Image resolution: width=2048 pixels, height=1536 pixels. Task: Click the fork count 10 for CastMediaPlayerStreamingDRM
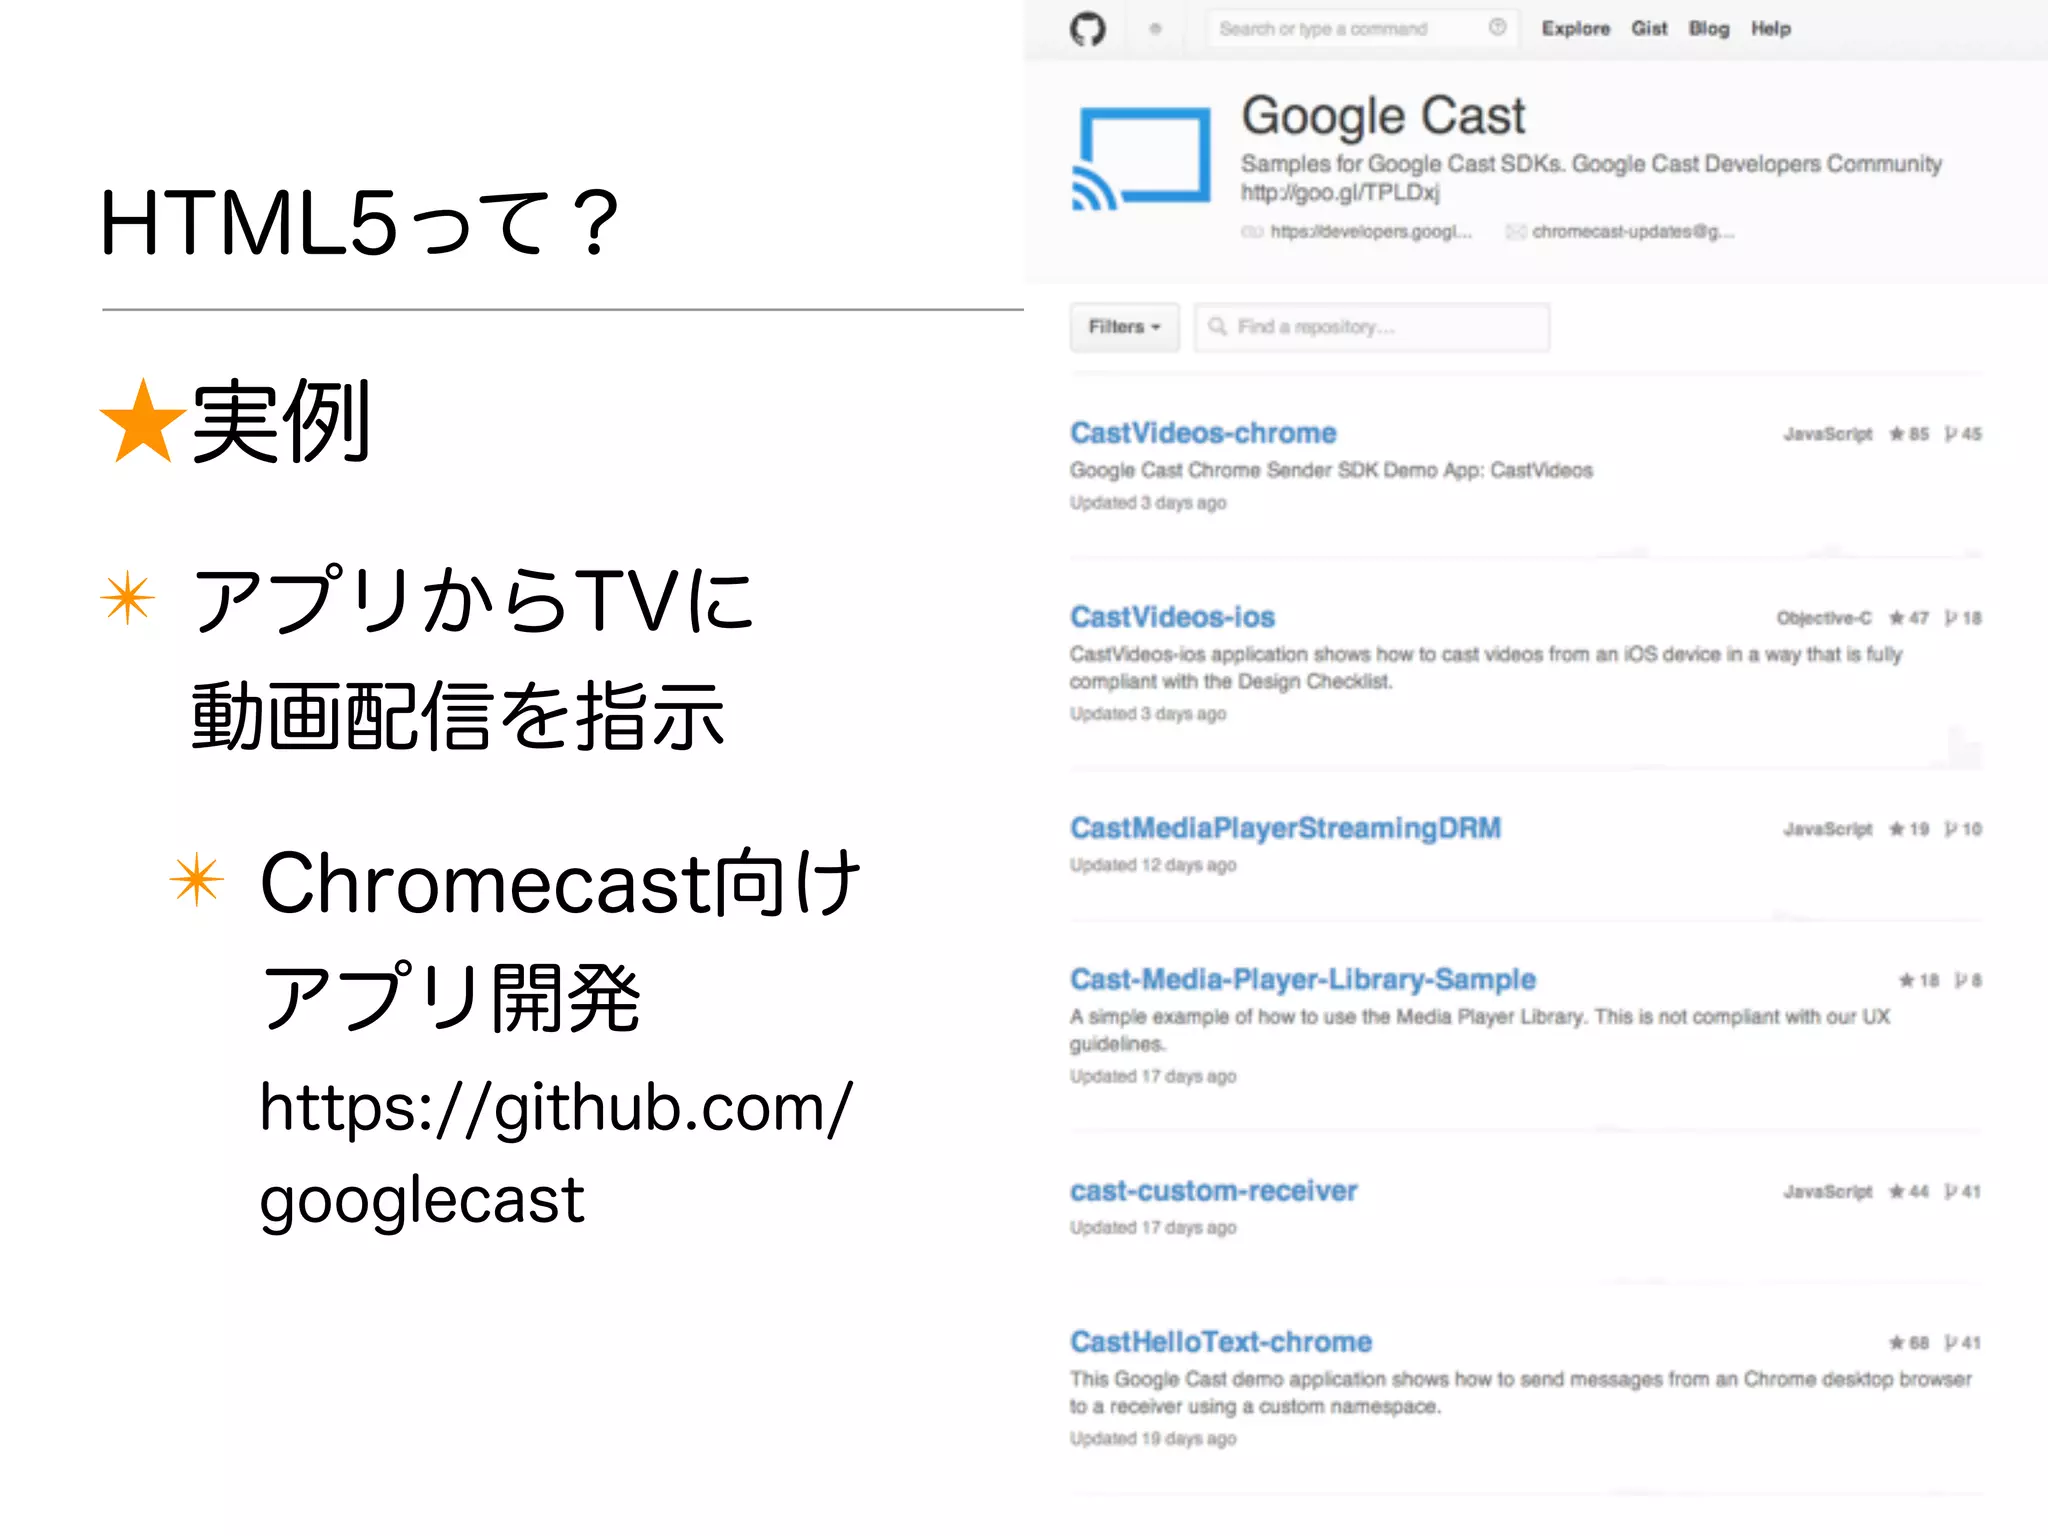(x=1963, y=829)
